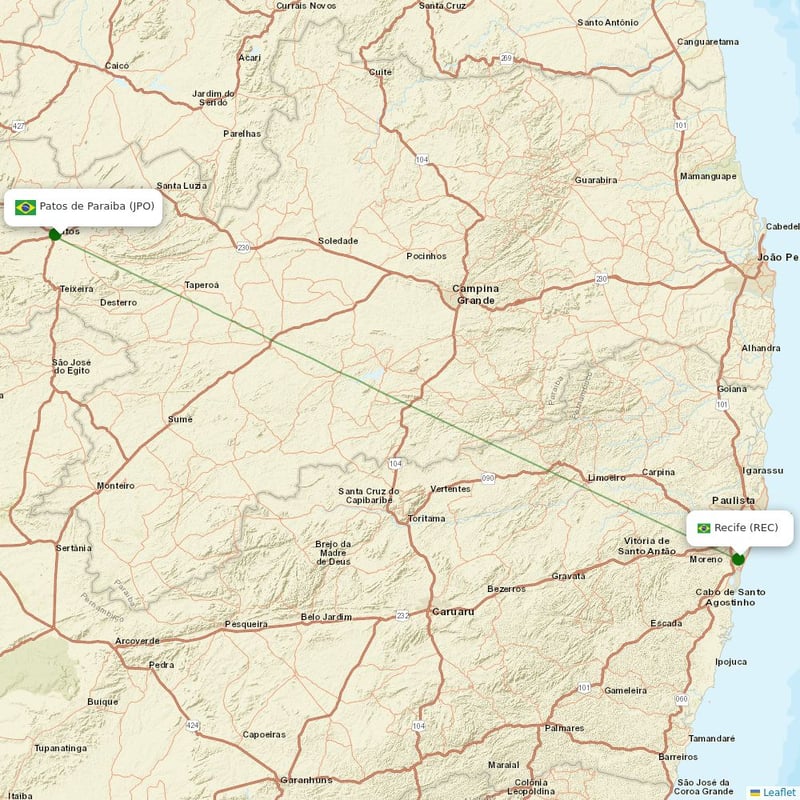Click the Capoeiras town label
Image resolution: width=800 pixels, height=800 pixels.
click(x=264, y=735)
